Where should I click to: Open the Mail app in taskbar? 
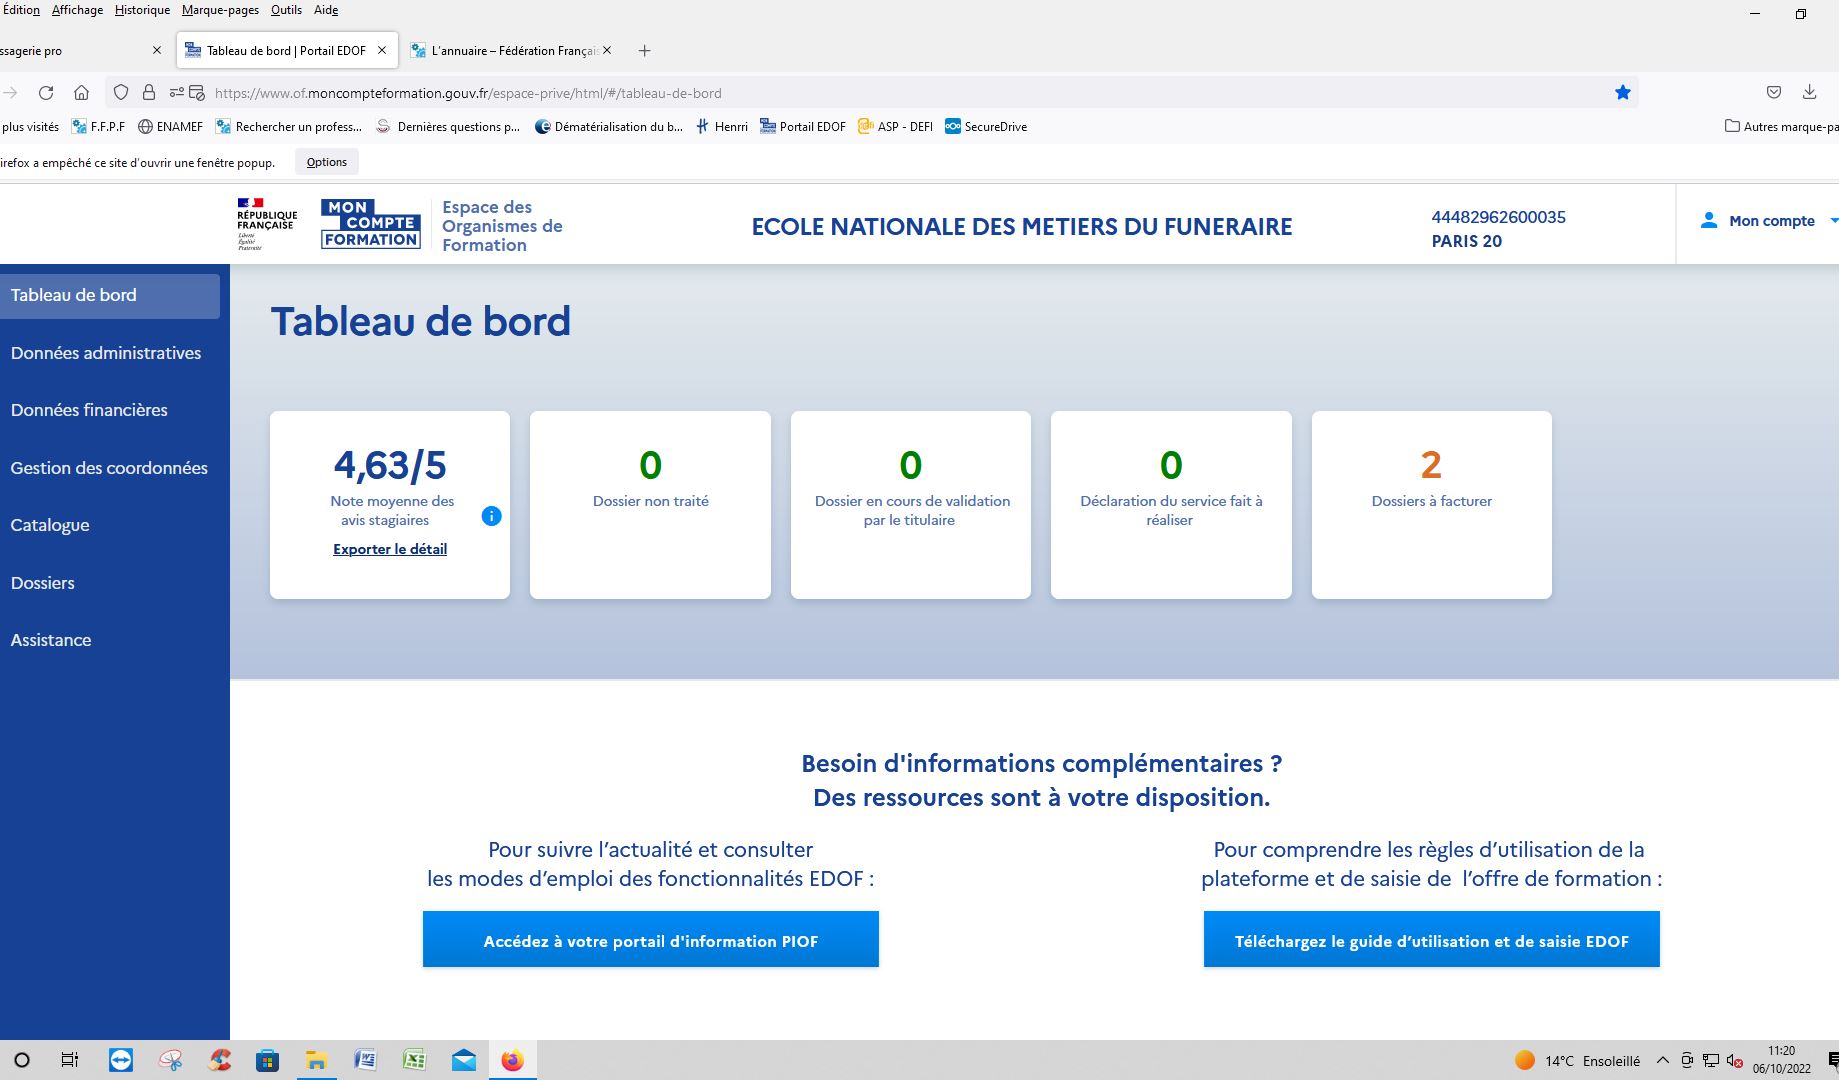point(463,1060)
